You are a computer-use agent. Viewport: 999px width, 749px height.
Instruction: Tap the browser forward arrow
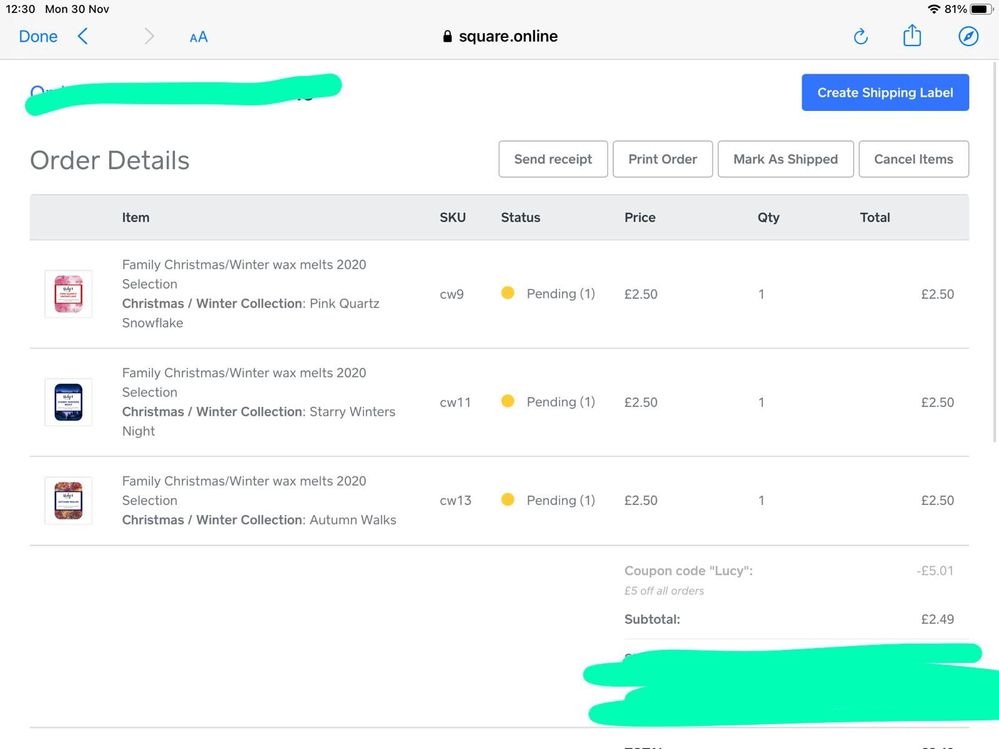(x=149, y=37)
